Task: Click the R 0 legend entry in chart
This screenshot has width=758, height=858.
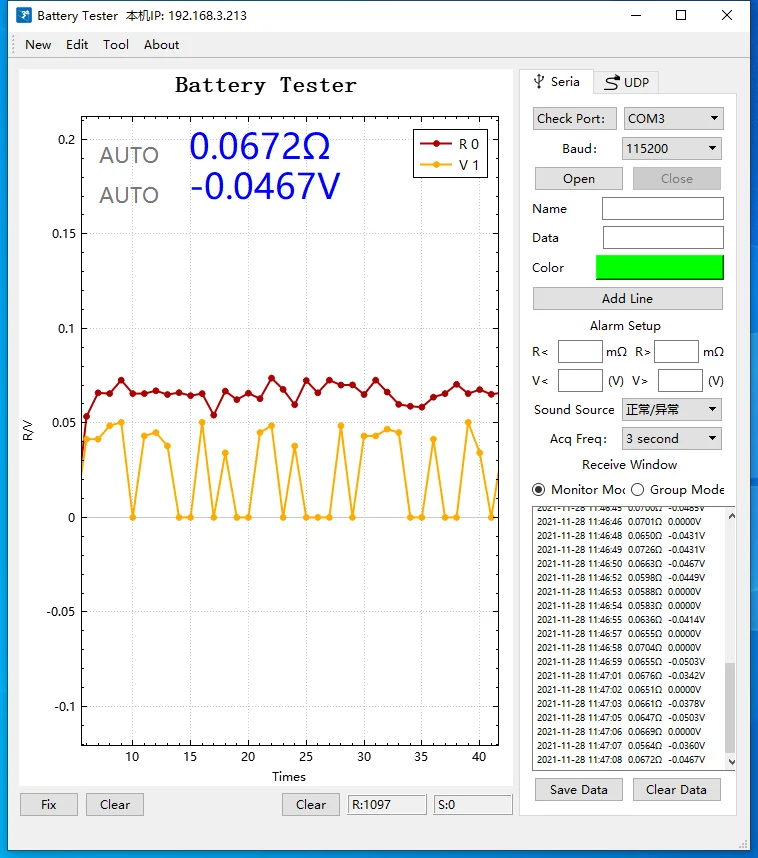Action: point(451,145)
